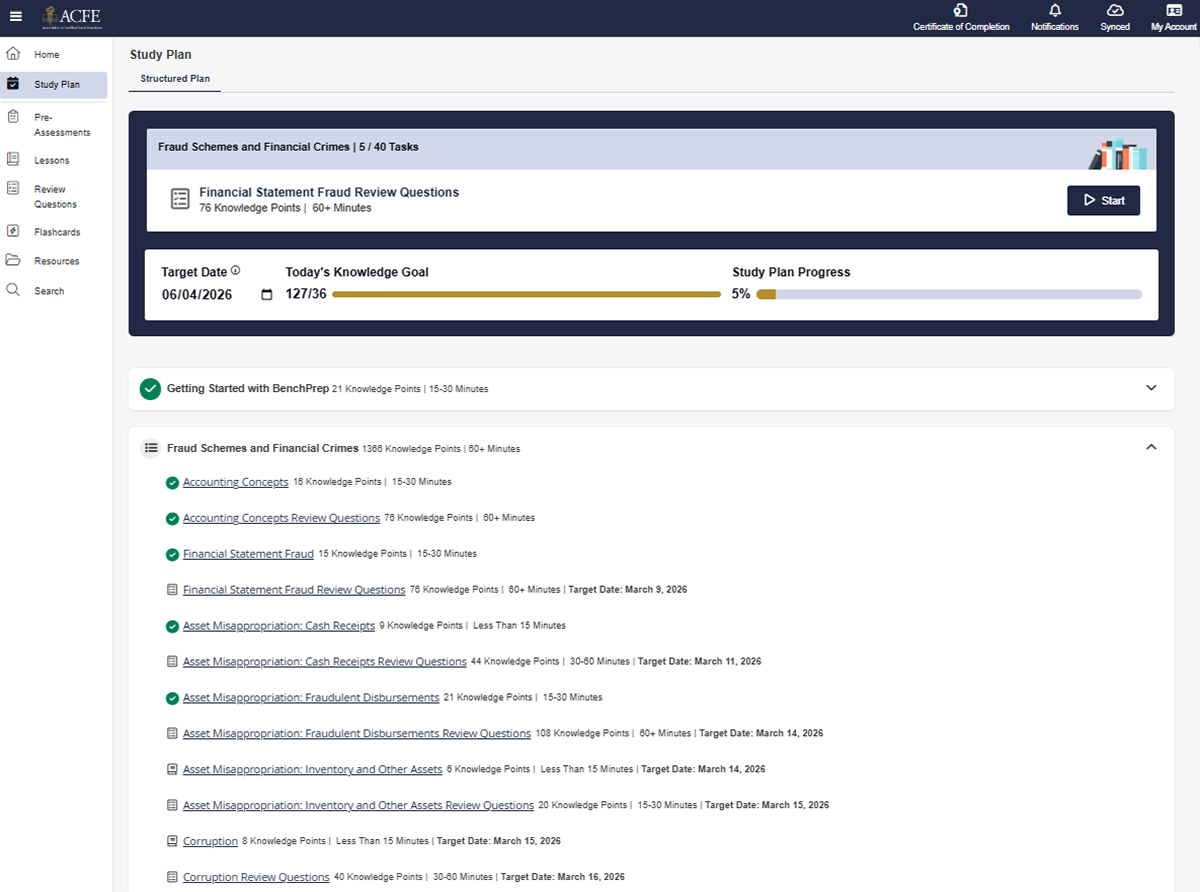The image size is (1200, 892).
Task: Collapse Fraud Schemes and Financial Crimes section
Action: pyautogui.click(x=1150, y=447)
